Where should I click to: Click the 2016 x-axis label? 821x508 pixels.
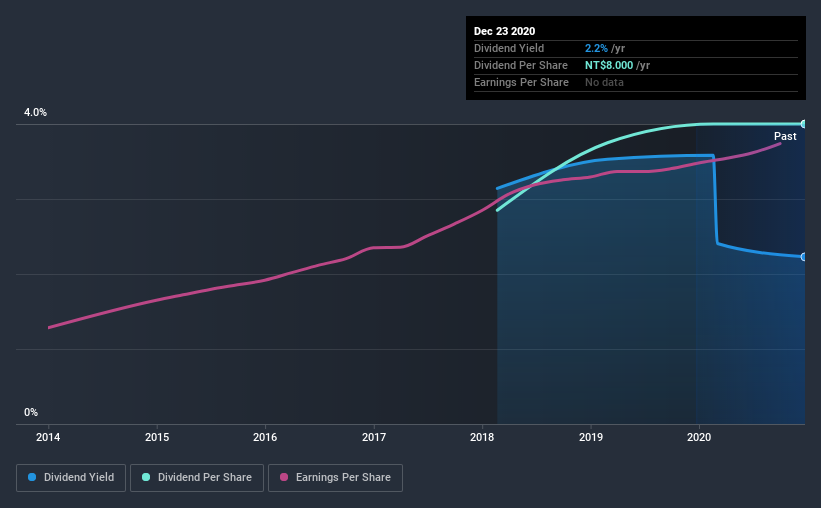point(265,437)
